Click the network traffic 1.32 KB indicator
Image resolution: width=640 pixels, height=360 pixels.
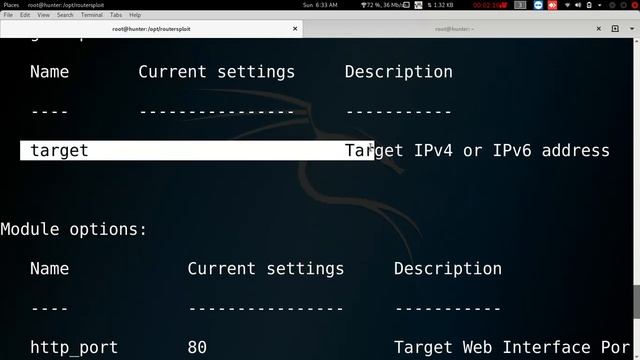(x=440, y=5)
